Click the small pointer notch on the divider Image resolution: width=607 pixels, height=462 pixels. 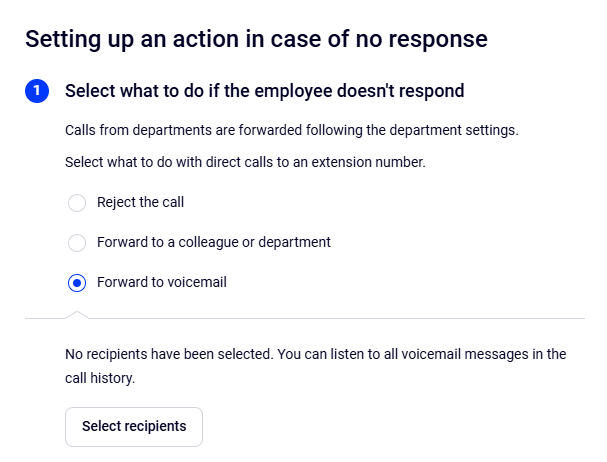point(77,315)
